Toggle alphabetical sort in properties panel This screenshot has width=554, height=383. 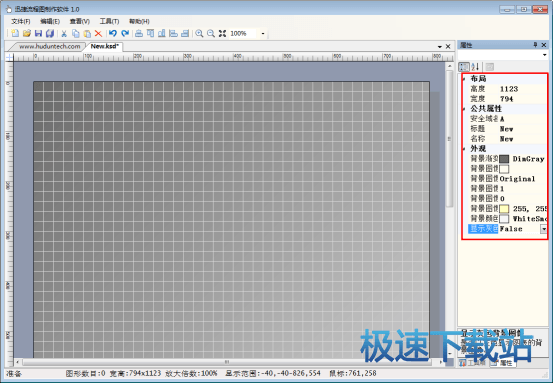pos(475,67)
